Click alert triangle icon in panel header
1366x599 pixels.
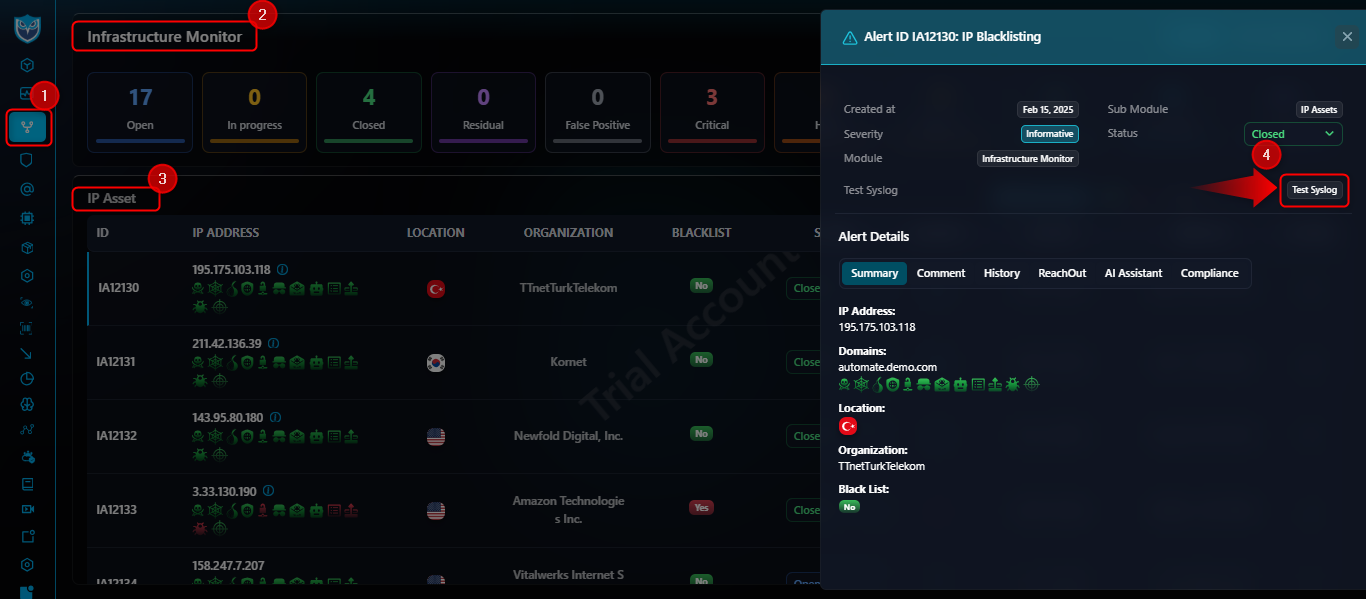click(x=850, y=37)
